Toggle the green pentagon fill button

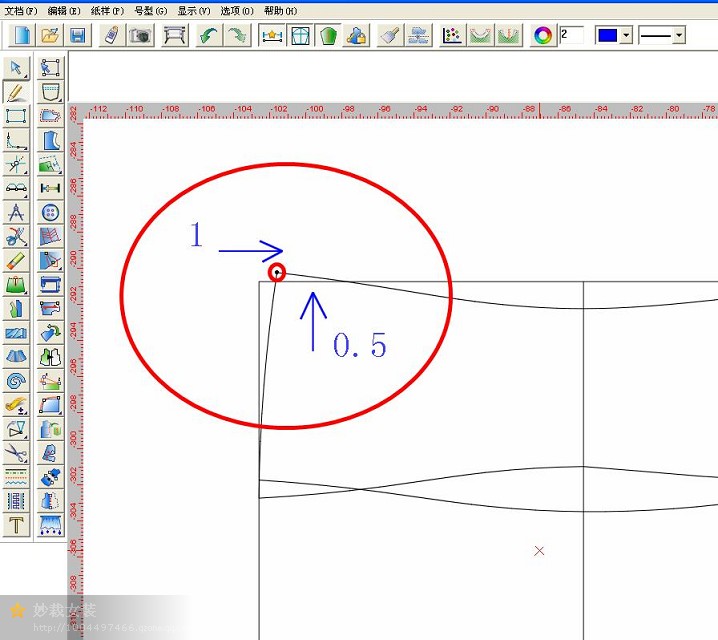[328, 35]
